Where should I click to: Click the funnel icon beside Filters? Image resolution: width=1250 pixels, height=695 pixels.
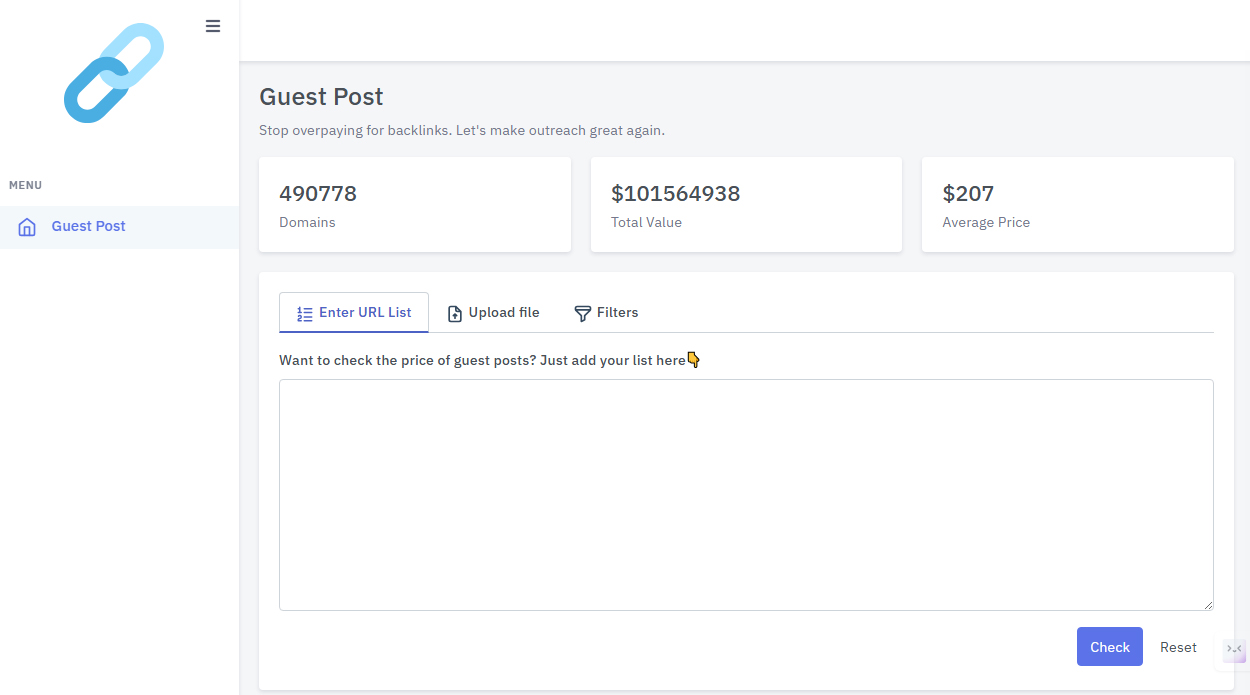coord(582,314)
